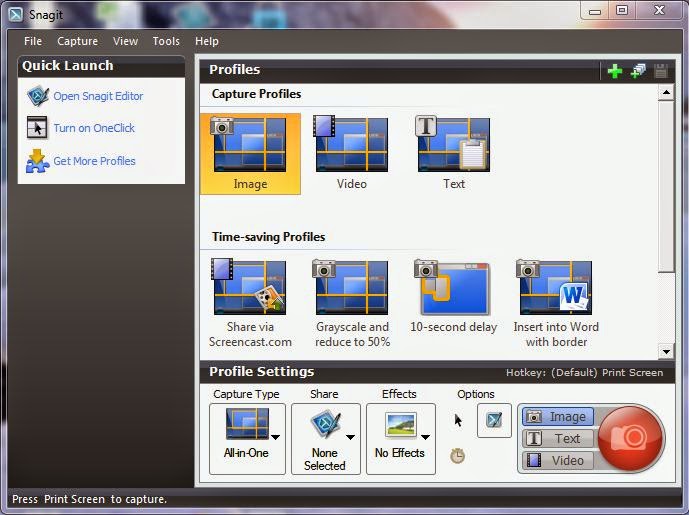Click the Share None Selected icon
The width and height of the screenshot is (689, 515).
pyautogui.click(x=326, y=424)
